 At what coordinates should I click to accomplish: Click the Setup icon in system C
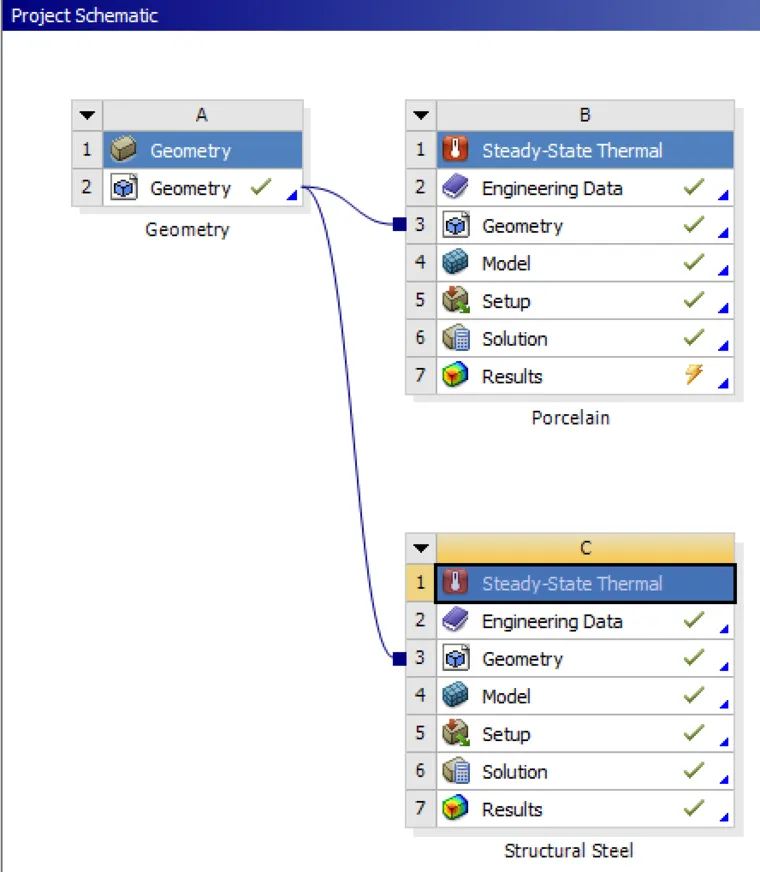(456, 733)
